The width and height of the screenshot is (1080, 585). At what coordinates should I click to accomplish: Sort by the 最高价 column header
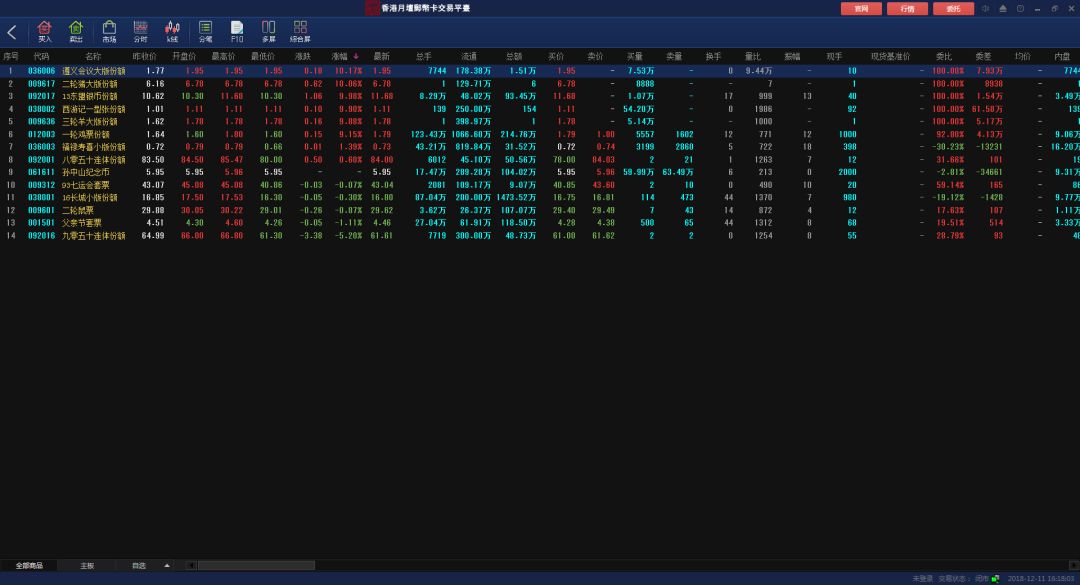223,57
